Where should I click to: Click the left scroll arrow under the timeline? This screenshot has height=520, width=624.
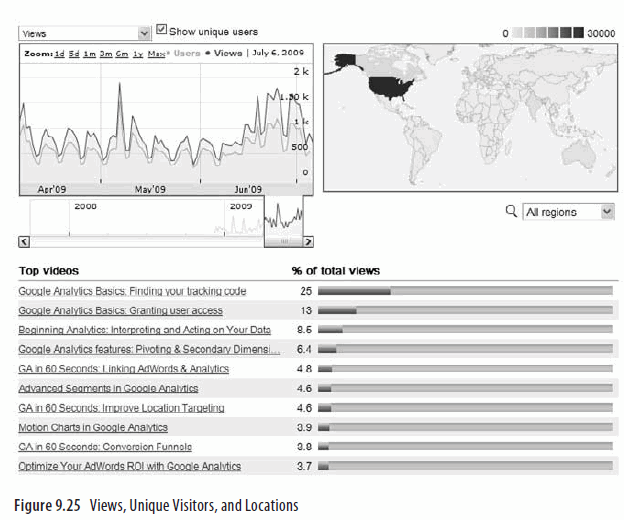click(25, 241)
